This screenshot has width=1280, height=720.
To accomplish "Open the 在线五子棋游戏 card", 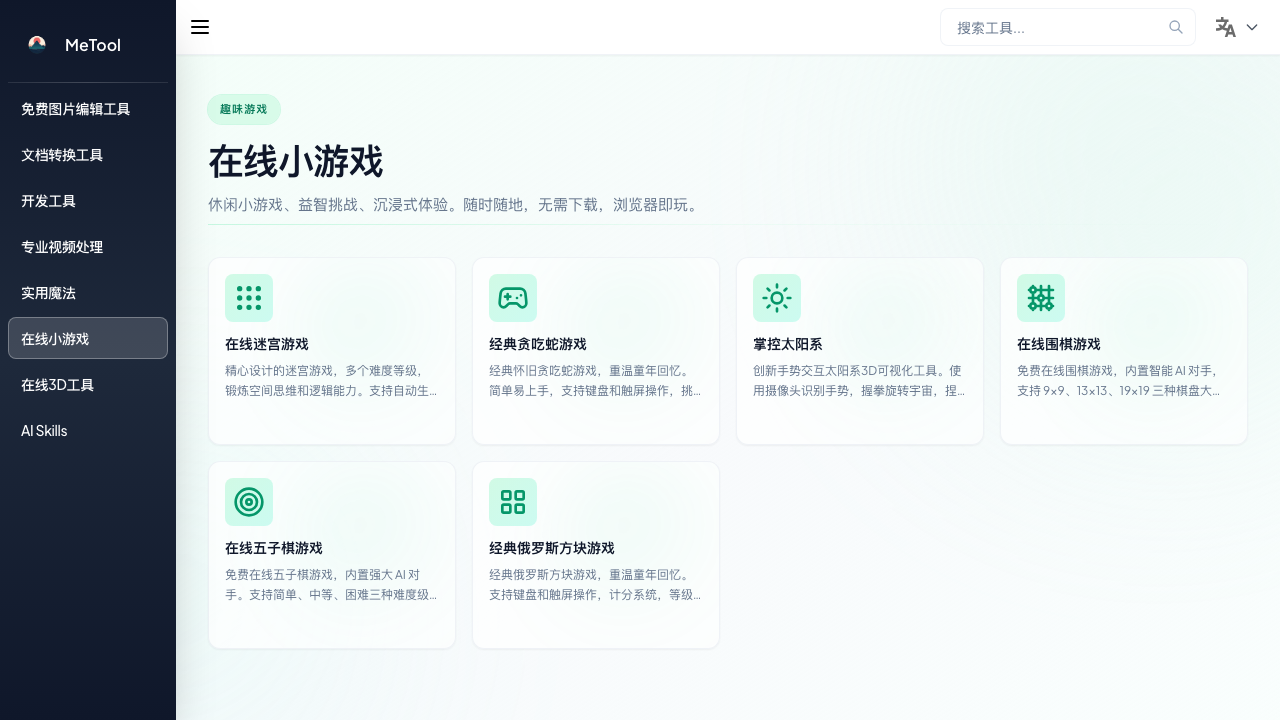I will [332, 555].
